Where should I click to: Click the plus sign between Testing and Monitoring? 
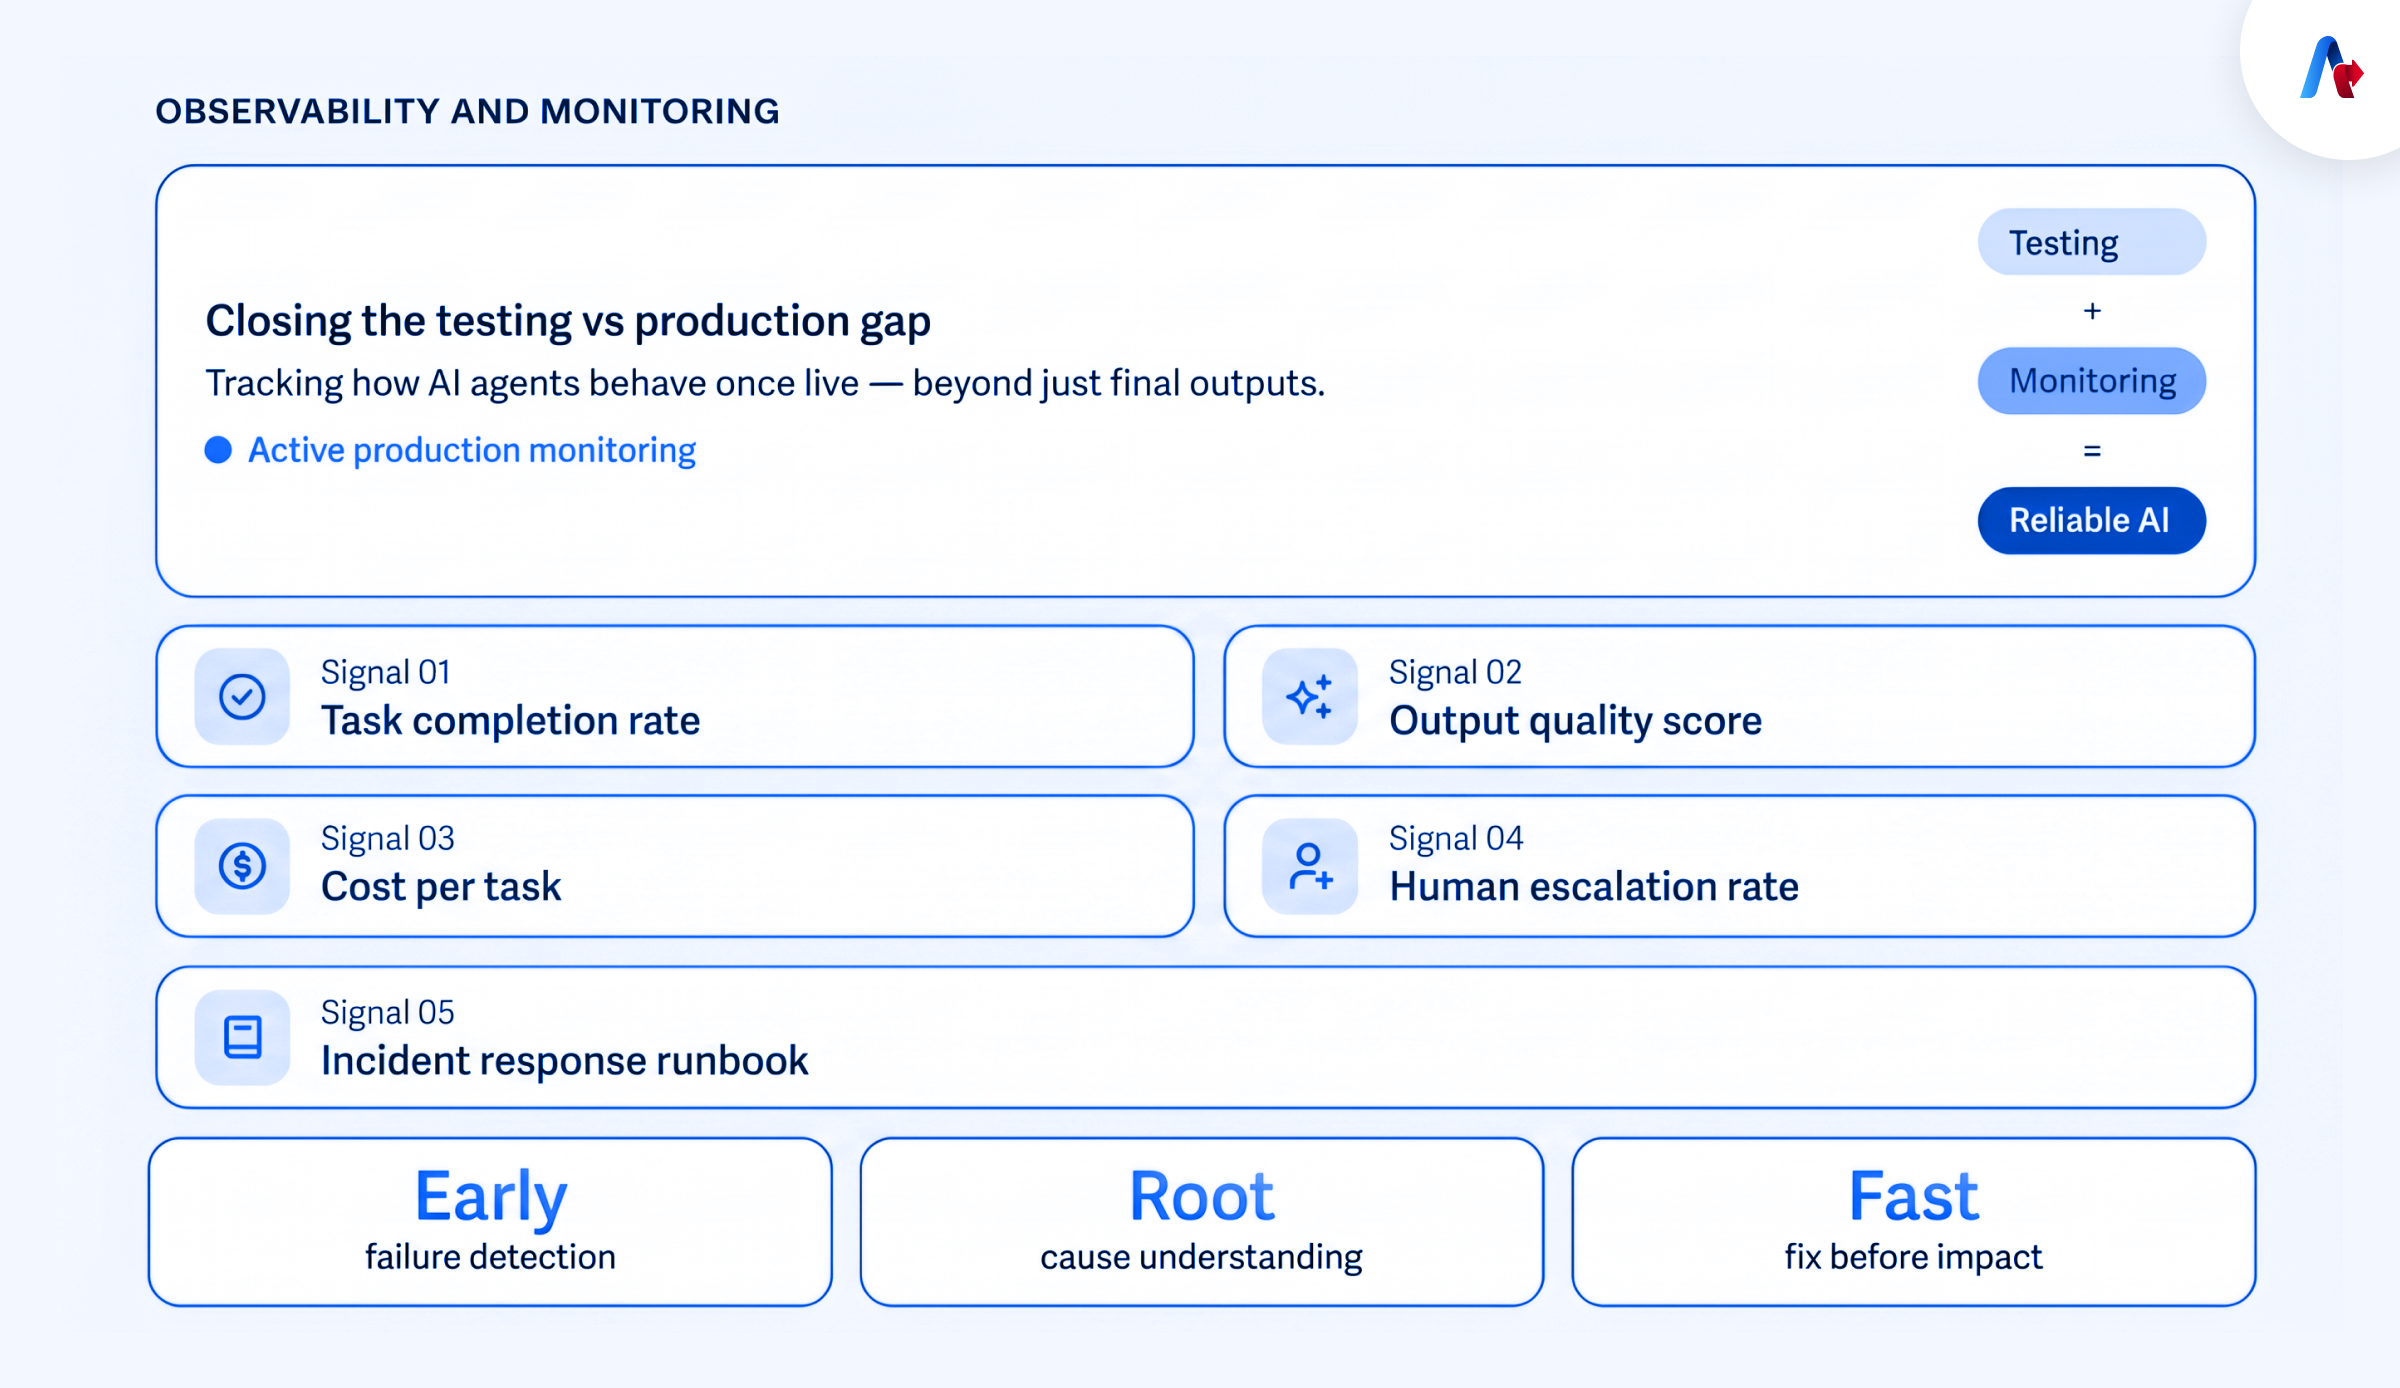[2091, 311]
